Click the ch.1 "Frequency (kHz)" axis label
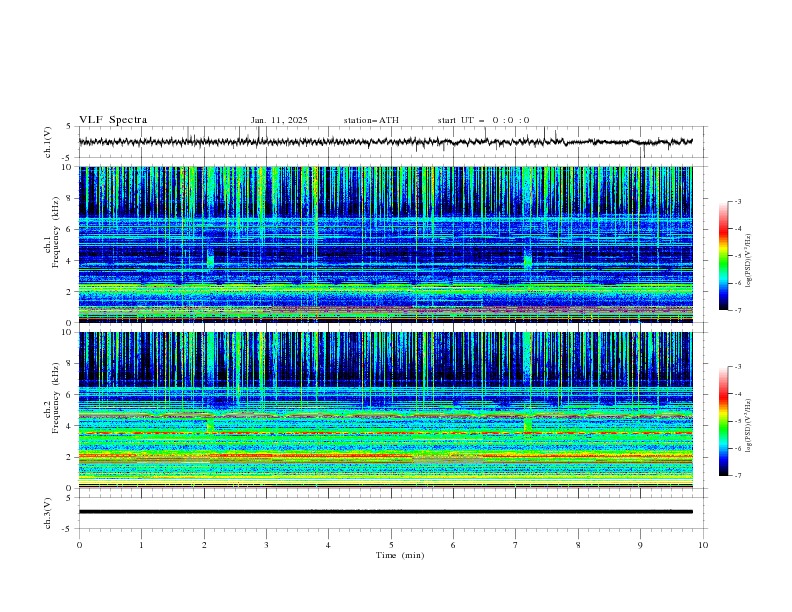 [56, 234]
